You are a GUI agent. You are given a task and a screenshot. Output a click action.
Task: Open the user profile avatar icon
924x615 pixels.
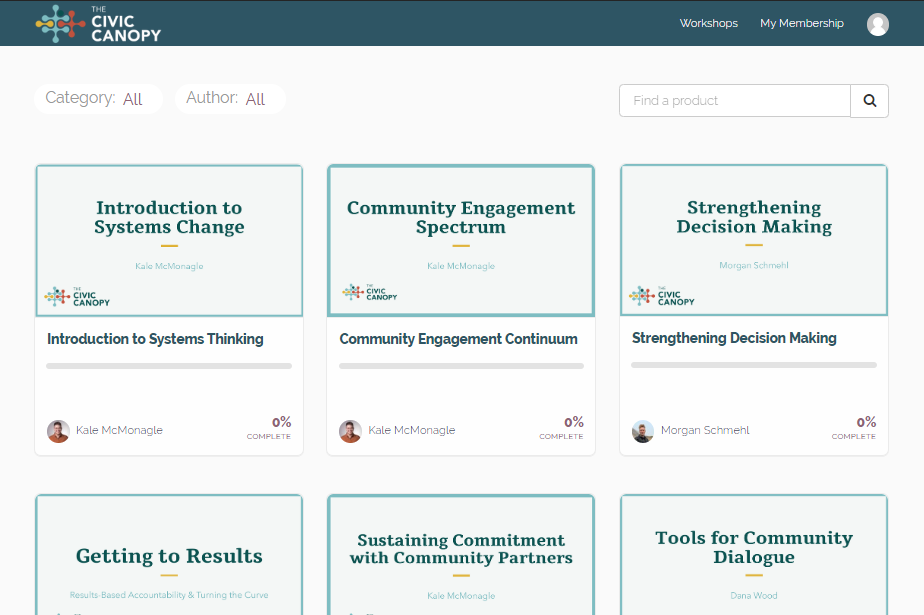pos(877,24)
